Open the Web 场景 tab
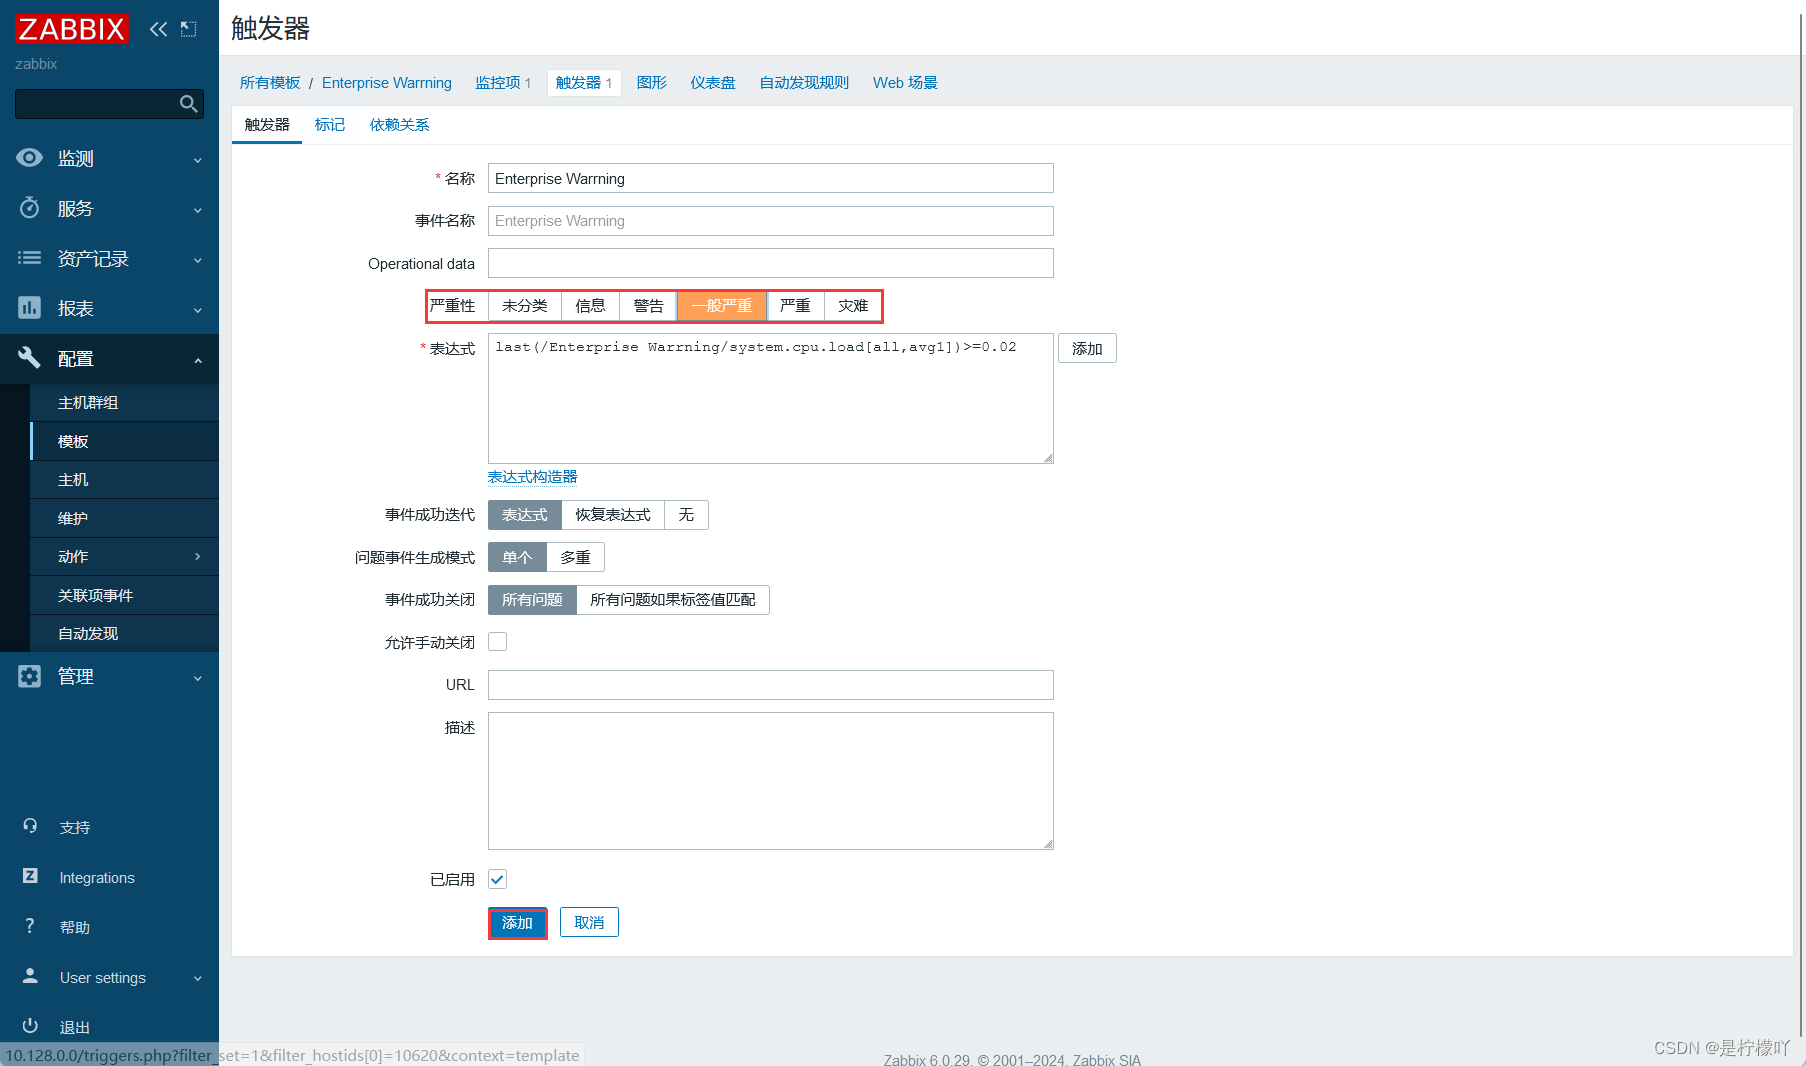Image resolution: width=1806 pixels, height=1066 pixels. tap(905, 83)
